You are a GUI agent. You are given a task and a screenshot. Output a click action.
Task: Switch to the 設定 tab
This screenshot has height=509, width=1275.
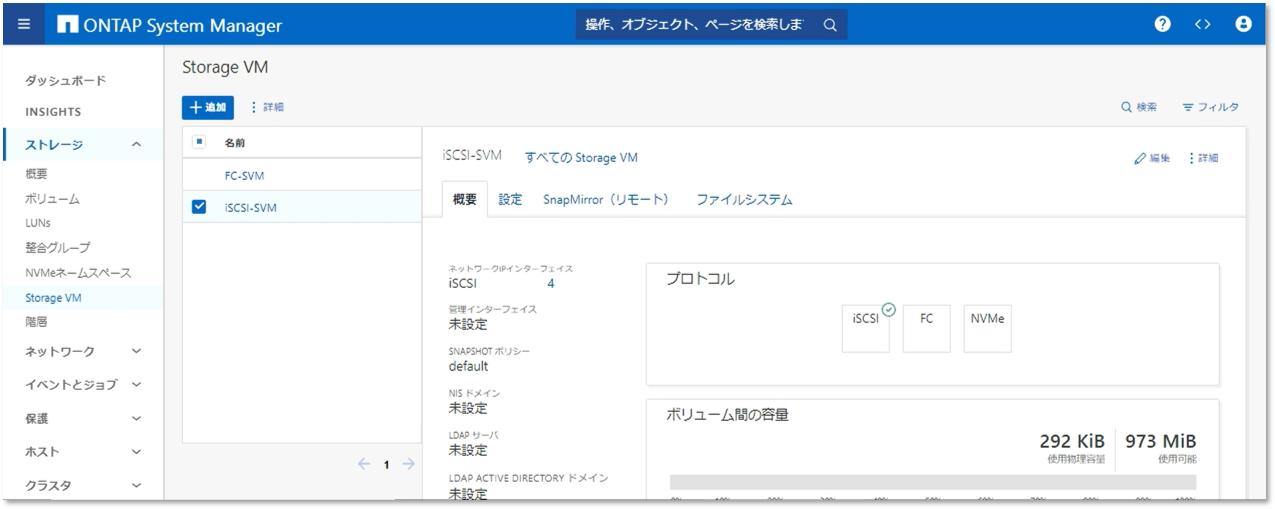pyautogui.click(x=510, y=199)
